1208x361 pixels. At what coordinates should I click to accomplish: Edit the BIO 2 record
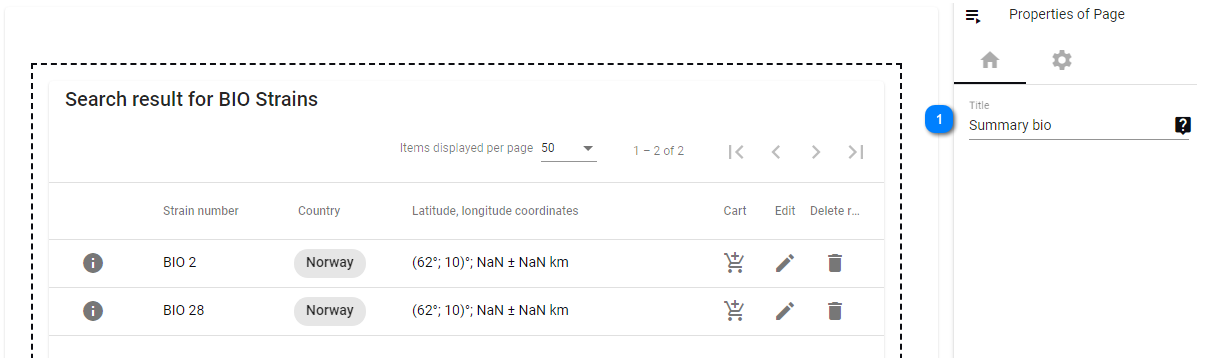tap(785, 263)
